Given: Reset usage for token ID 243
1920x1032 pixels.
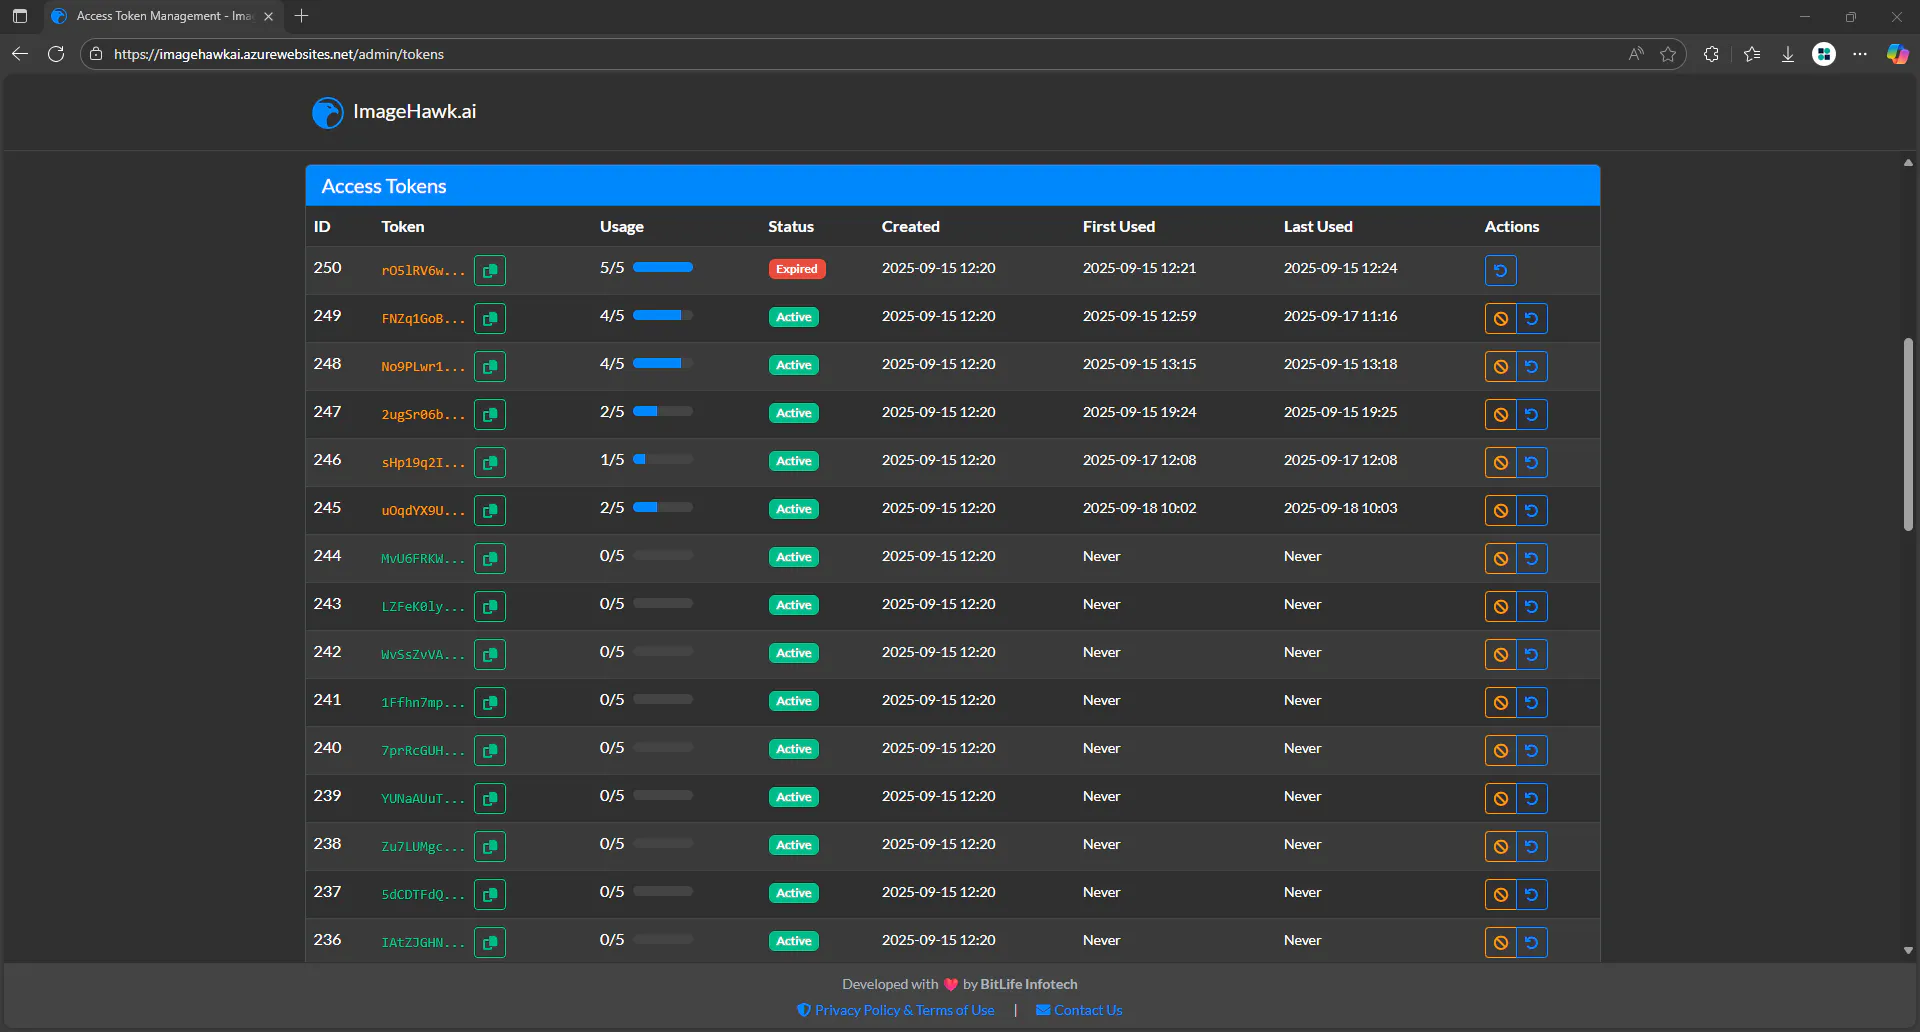Looking at the screenshot, I should 1532,606.
